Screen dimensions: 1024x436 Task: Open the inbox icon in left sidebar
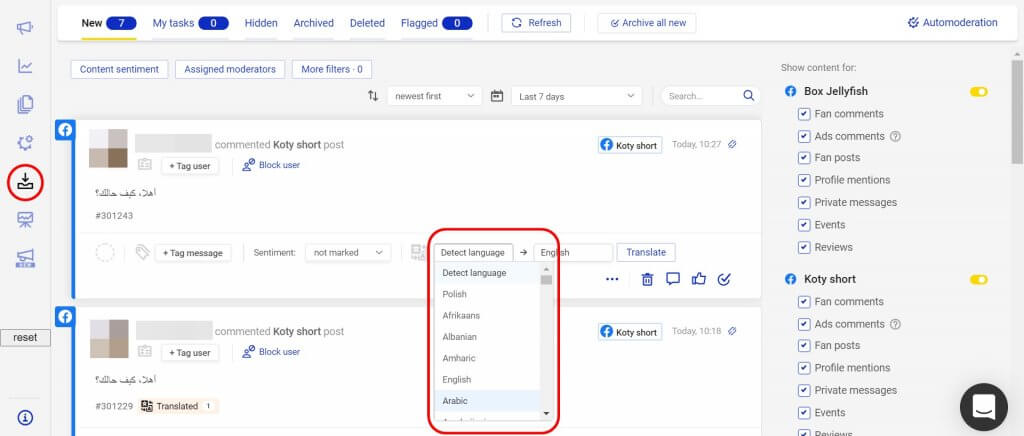pyautogui.click(x=25, y=181)
